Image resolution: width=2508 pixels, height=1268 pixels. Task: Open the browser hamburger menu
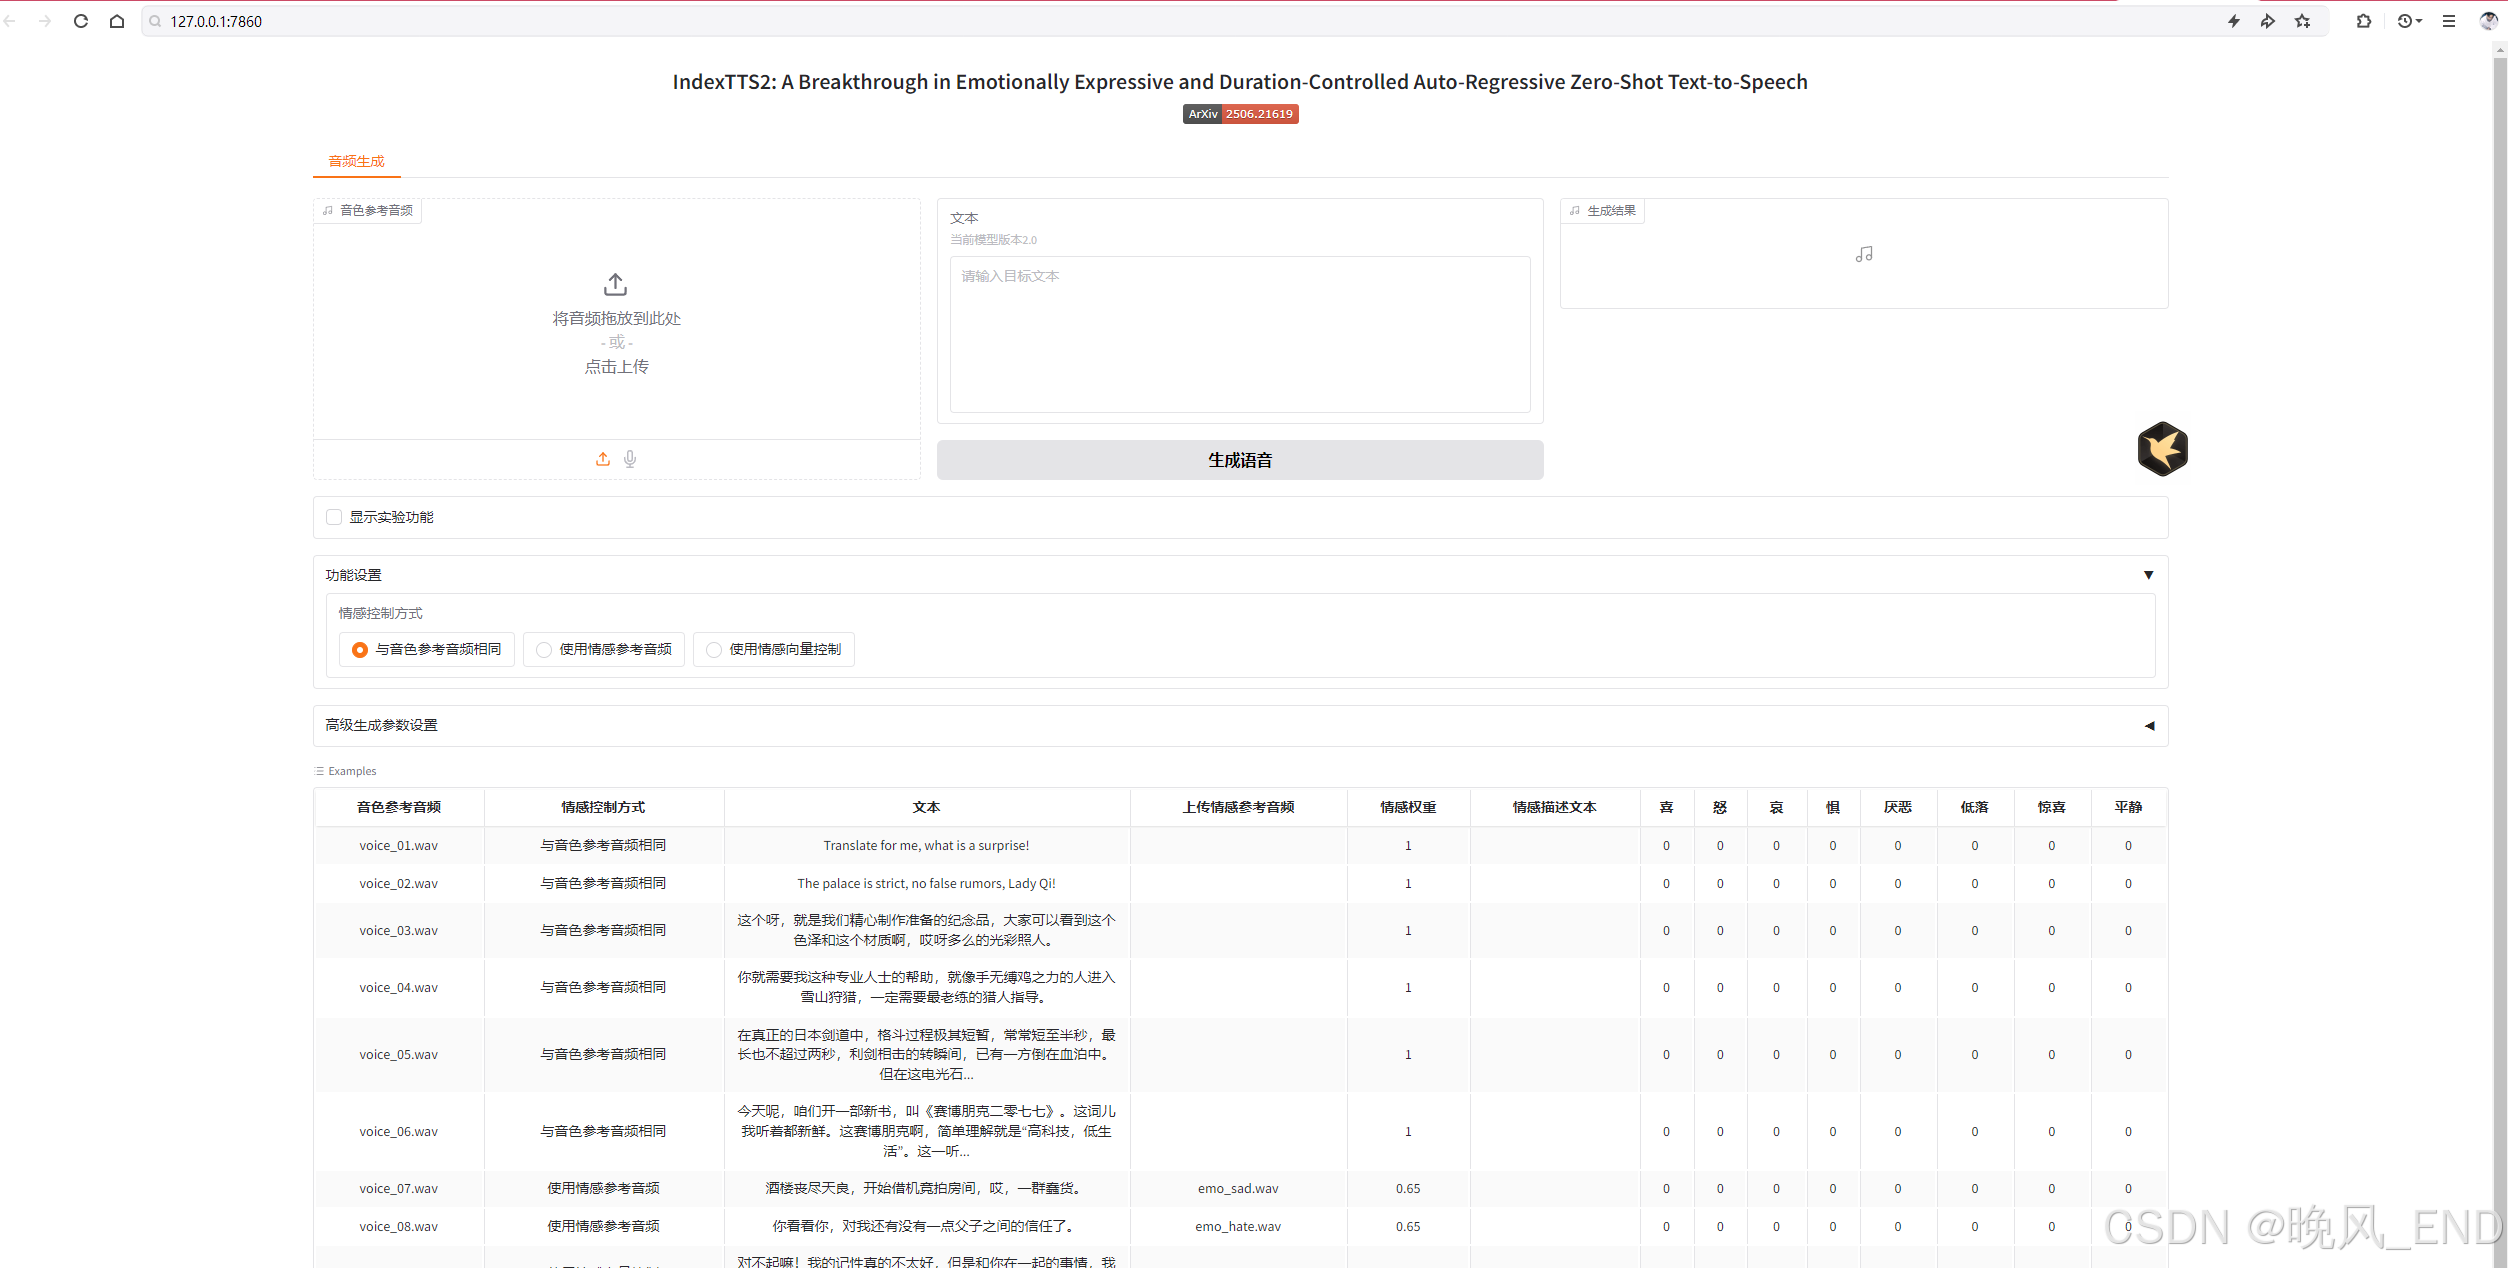[x=2449, y=21]
